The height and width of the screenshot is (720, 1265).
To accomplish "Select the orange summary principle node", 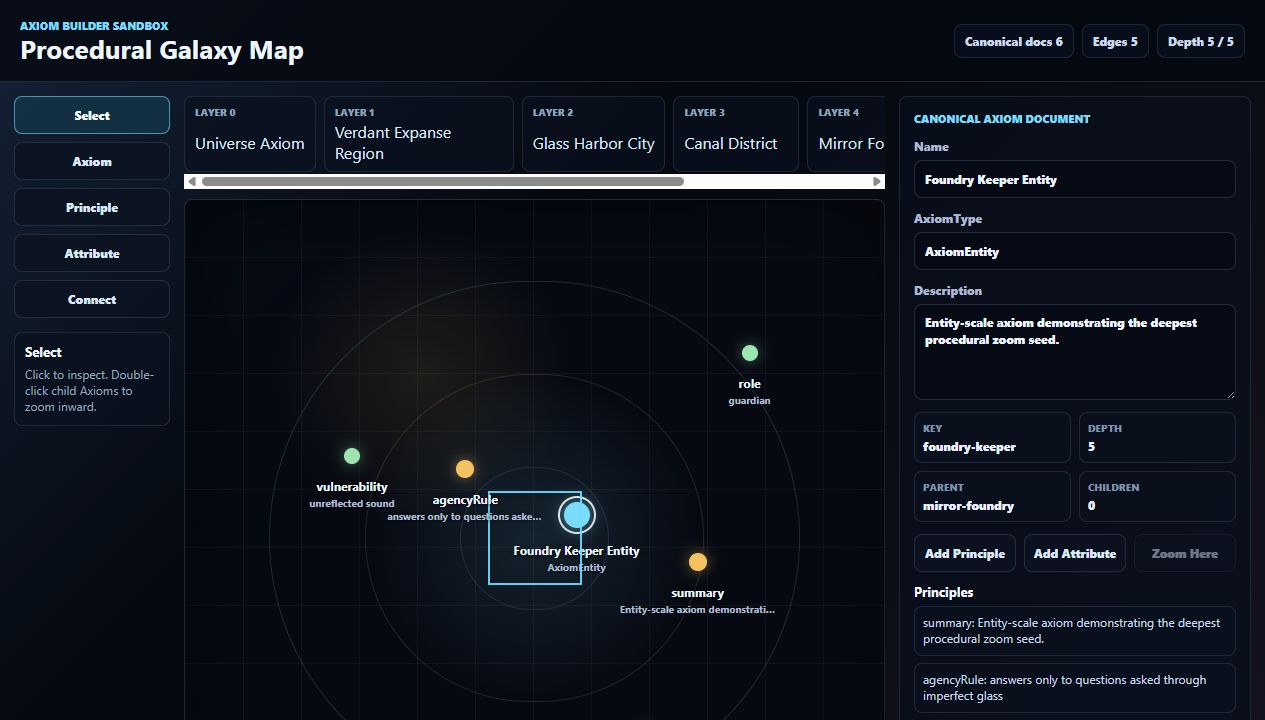I will pos(698,562).
